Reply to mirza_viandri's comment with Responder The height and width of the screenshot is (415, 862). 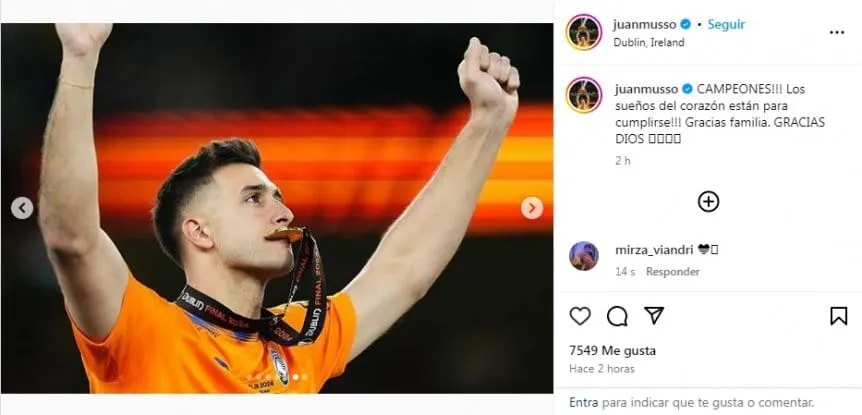pyautogui.click(x=673, y=272)
